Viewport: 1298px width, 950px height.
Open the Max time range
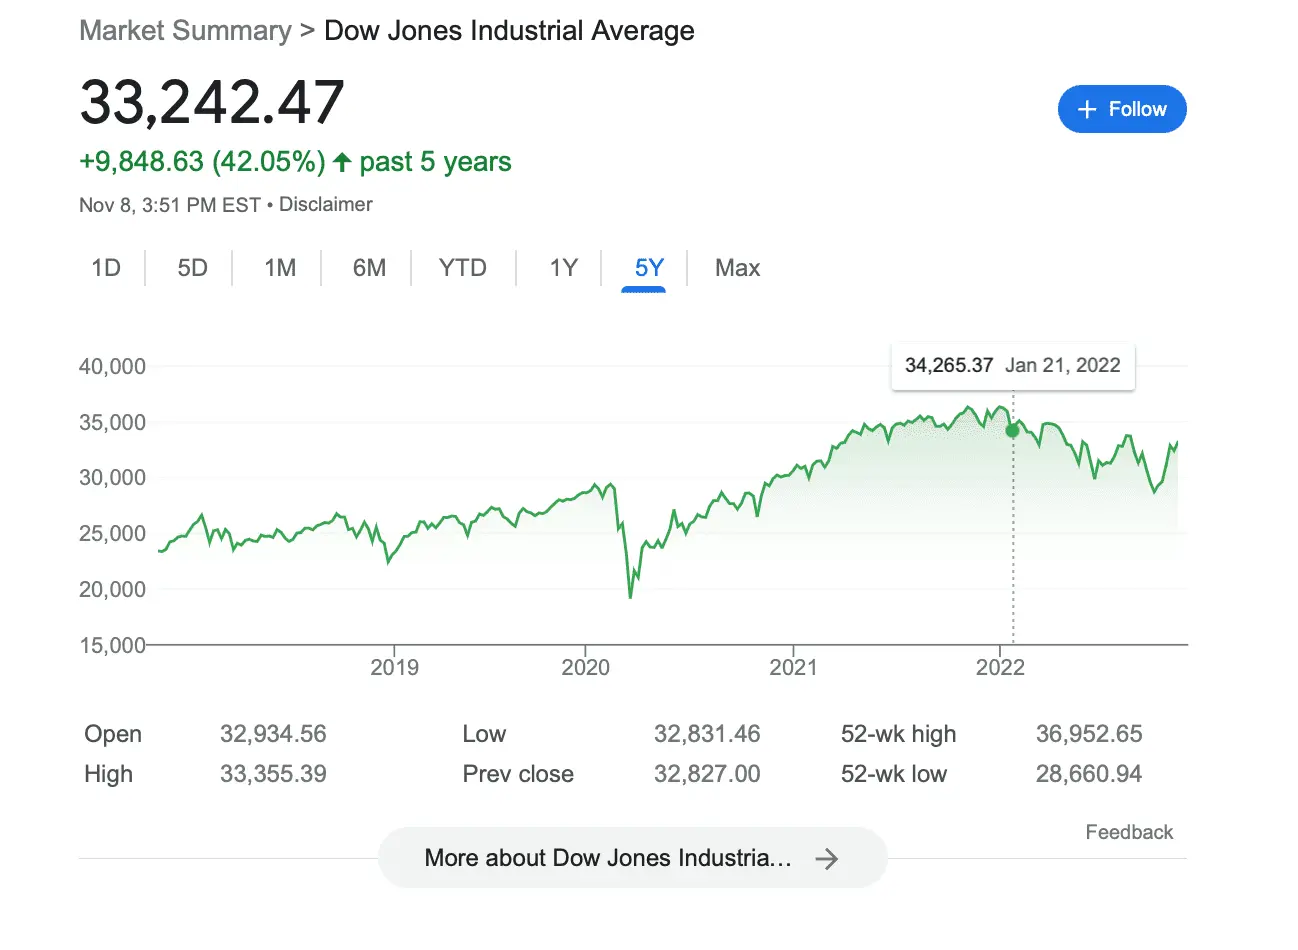pyautogui.click(x=737, y=268)
